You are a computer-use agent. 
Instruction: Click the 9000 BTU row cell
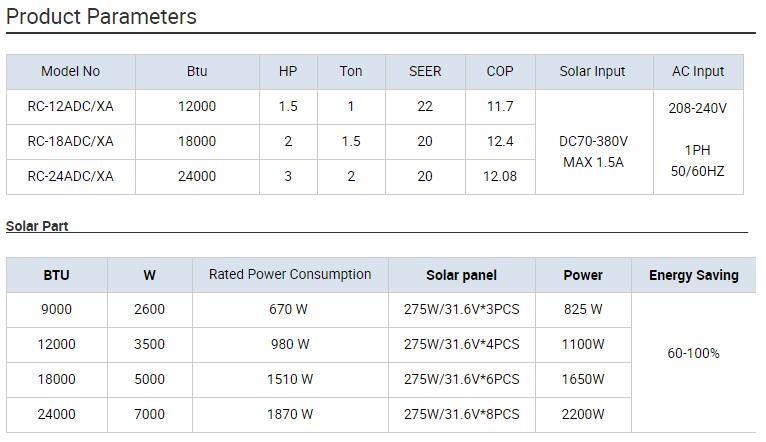[x=56, y=310]
